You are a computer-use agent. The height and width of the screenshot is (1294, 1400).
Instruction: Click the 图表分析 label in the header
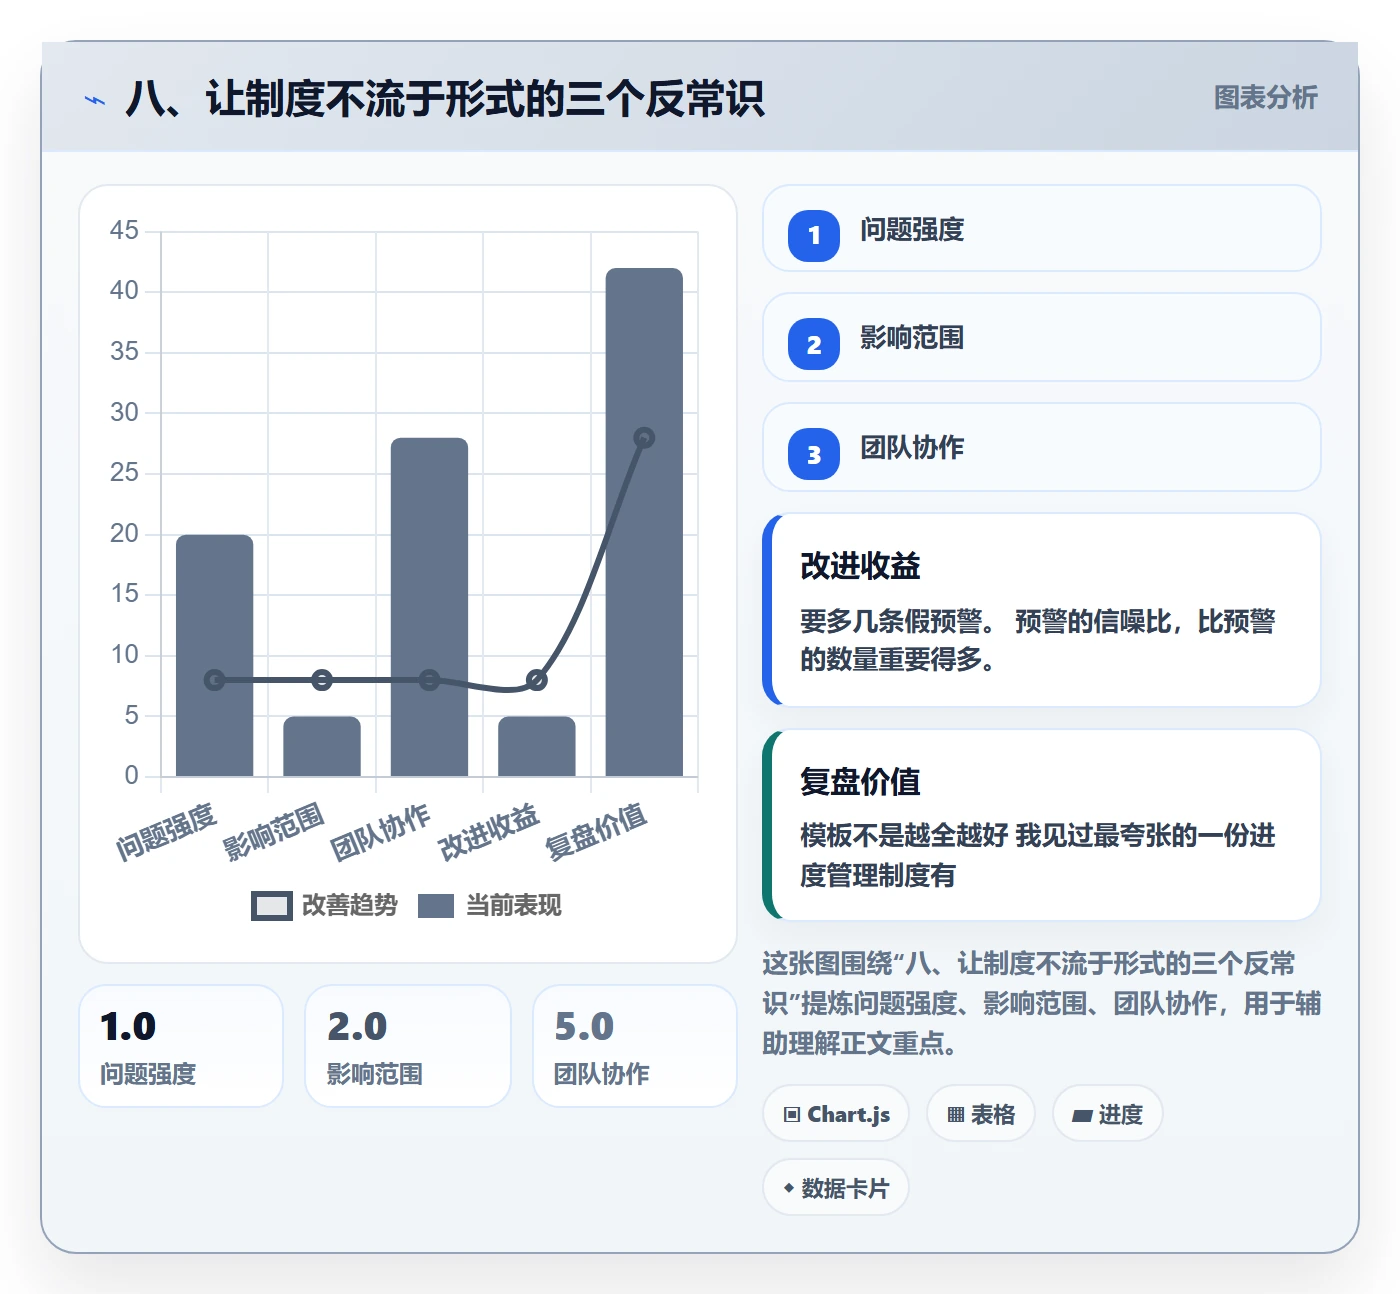(1265, 98)
